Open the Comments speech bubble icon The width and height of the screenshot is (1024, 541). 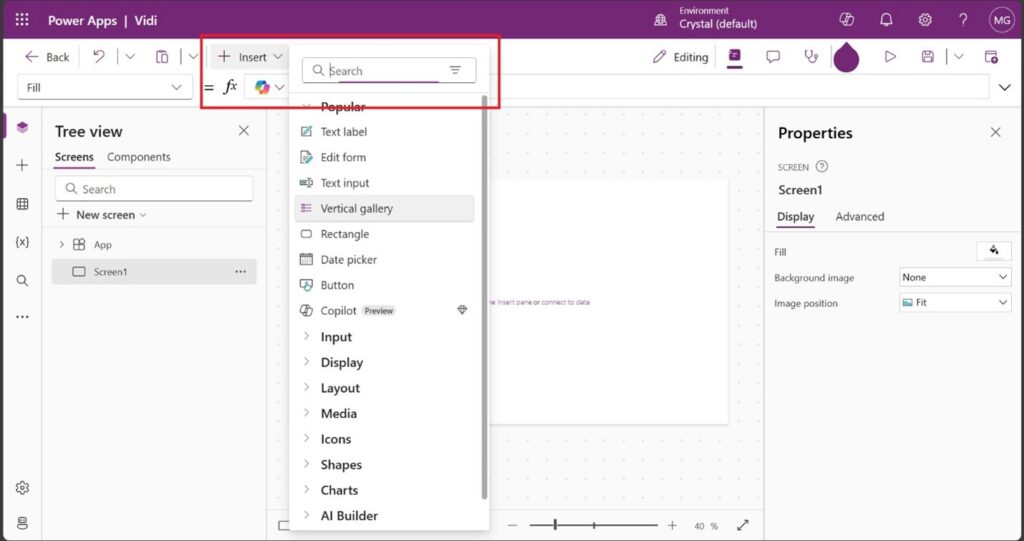click(x=773, y=57)
